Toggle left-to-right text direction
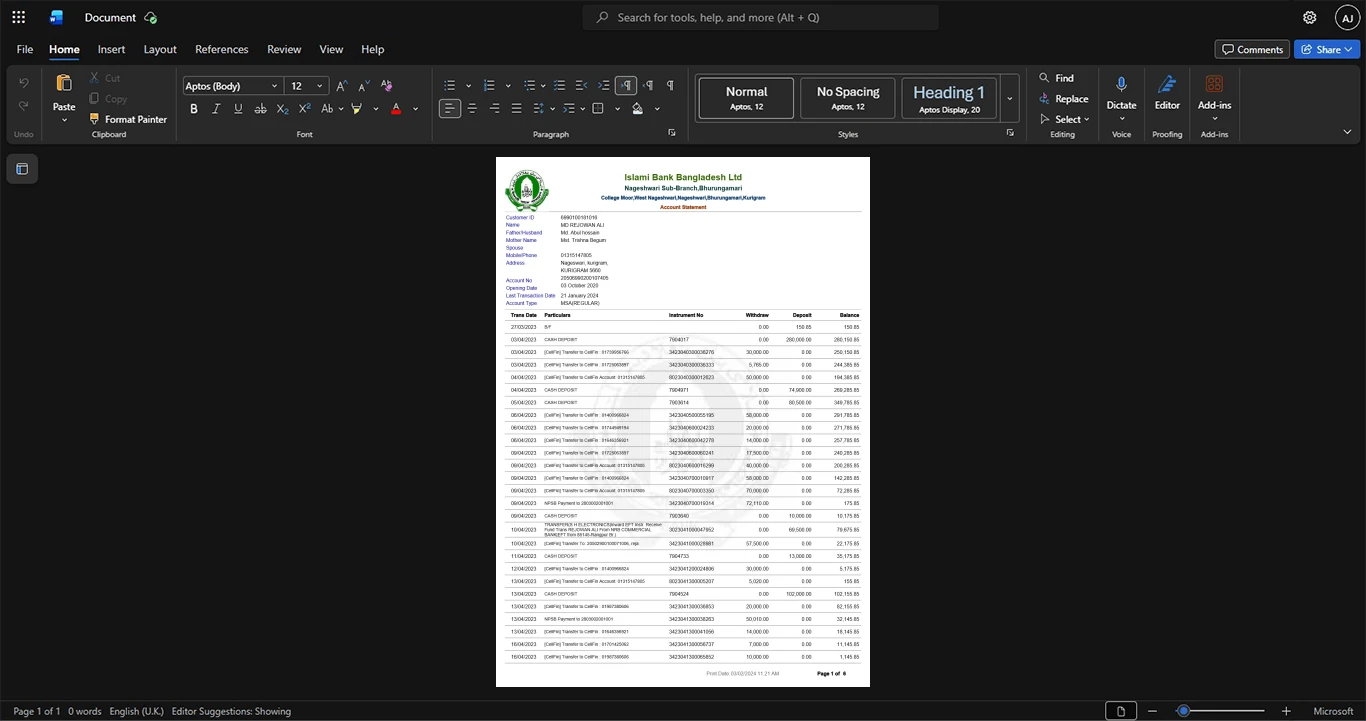 pos(626,86)
